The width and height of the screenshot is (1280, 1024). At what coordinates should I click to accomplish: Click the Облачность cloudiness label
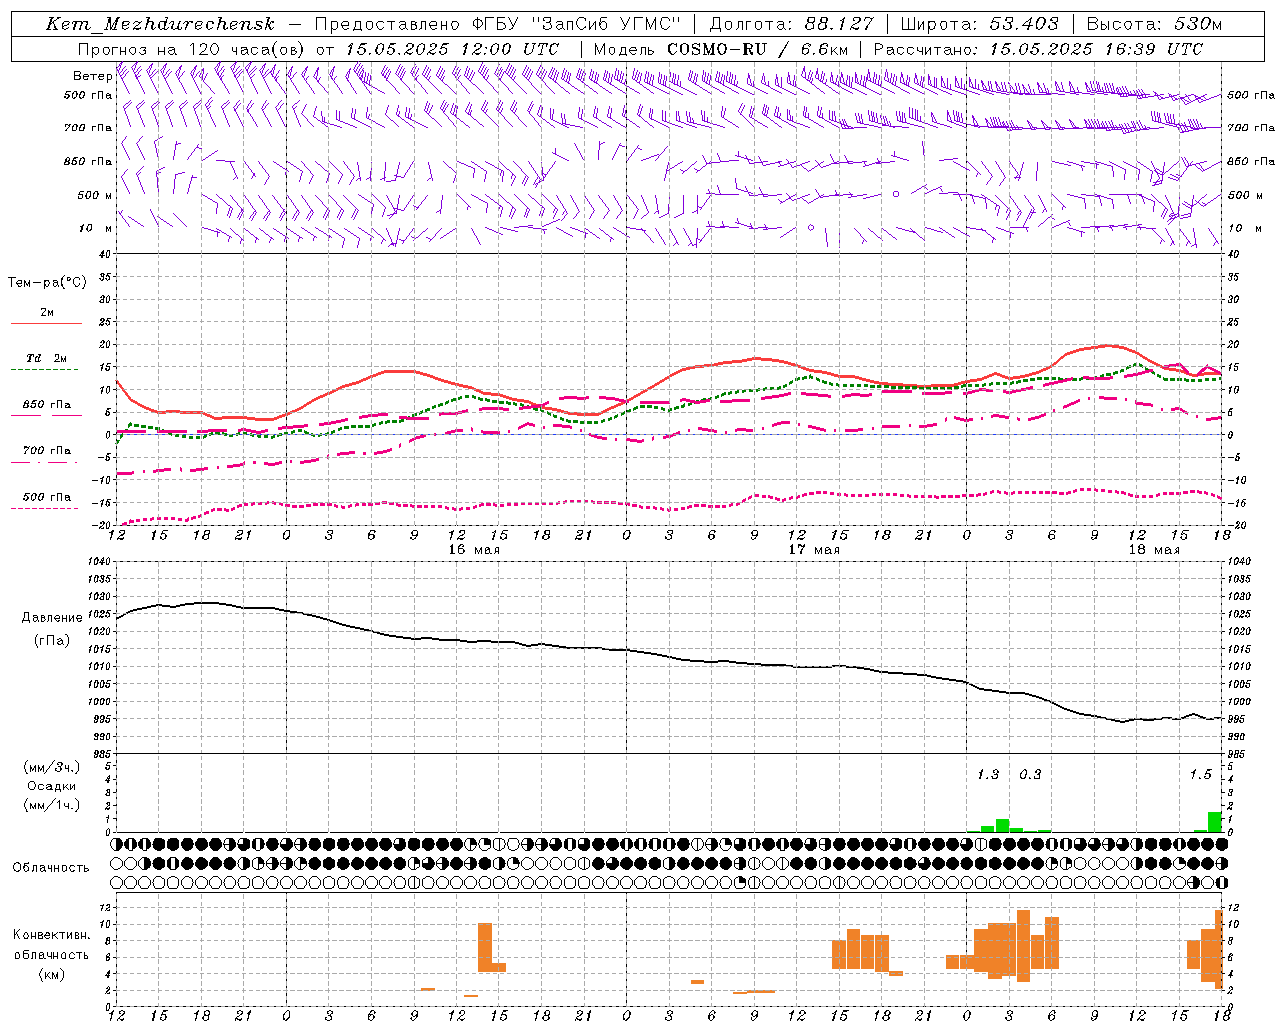click(51, 867)
